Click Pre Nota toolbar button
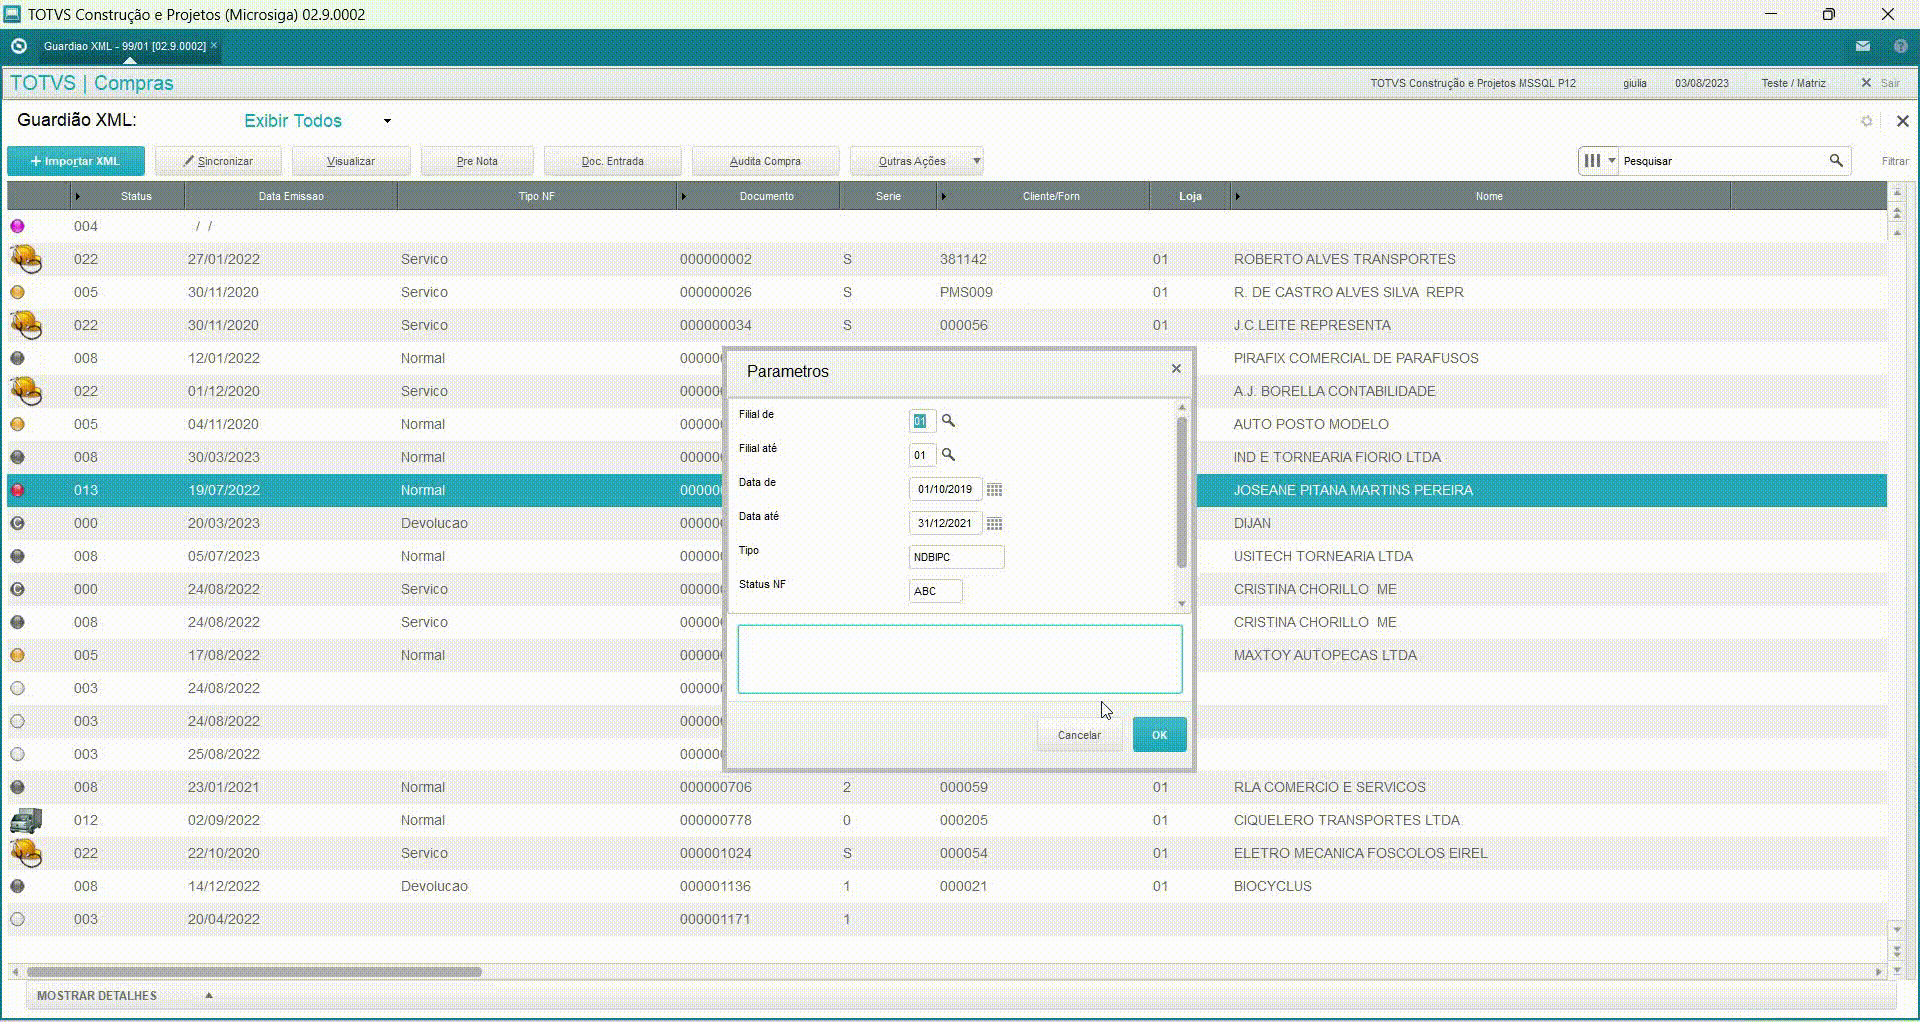The image size is (1920, 1022). point(477,161)
